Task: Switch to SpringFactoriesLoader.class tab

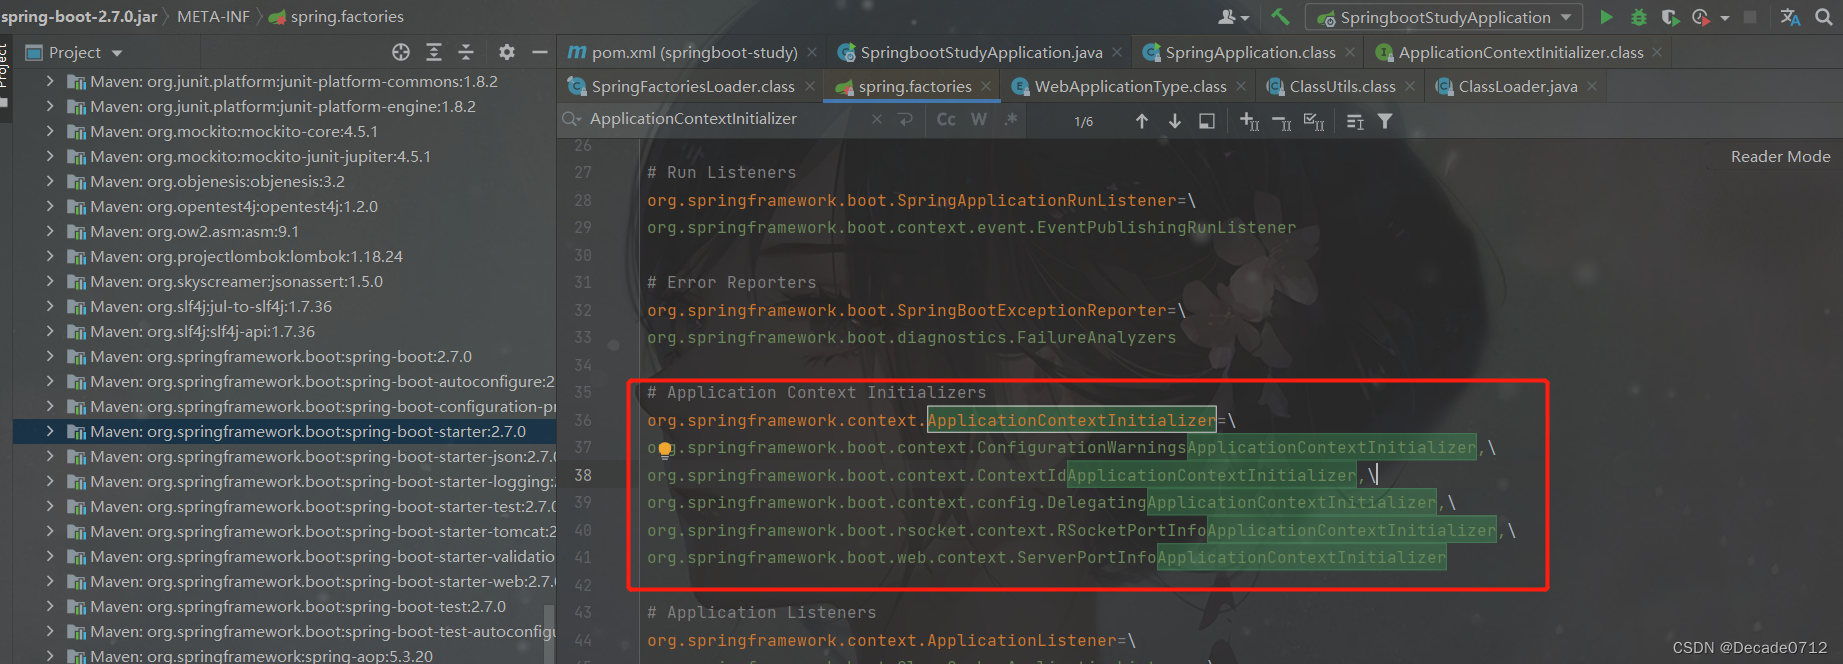Action: click(x=692, y=86)
